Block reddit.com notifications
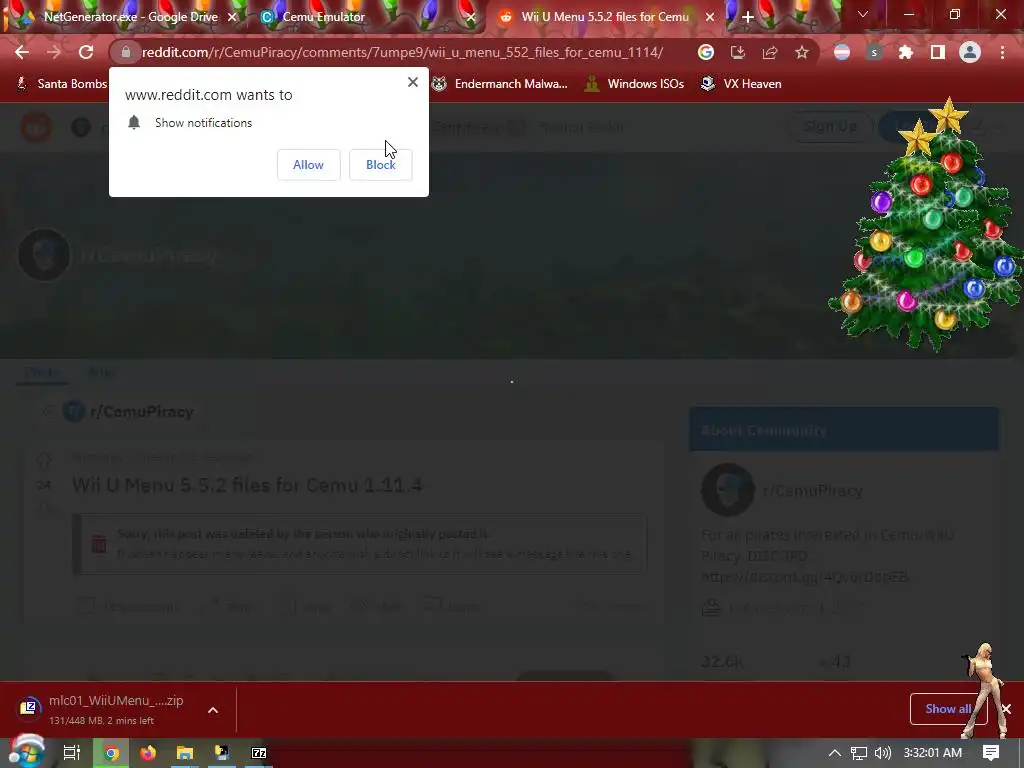 click(x=381, y=165)
